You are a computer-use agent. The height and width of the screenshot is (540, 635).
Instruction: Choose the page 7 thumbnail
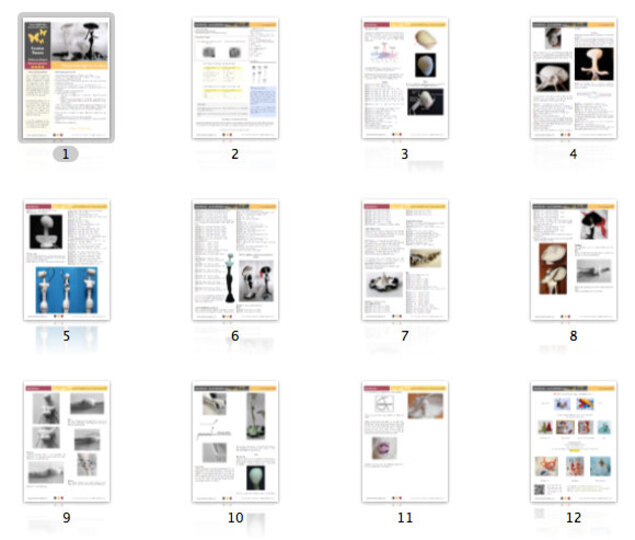point(404,260)
